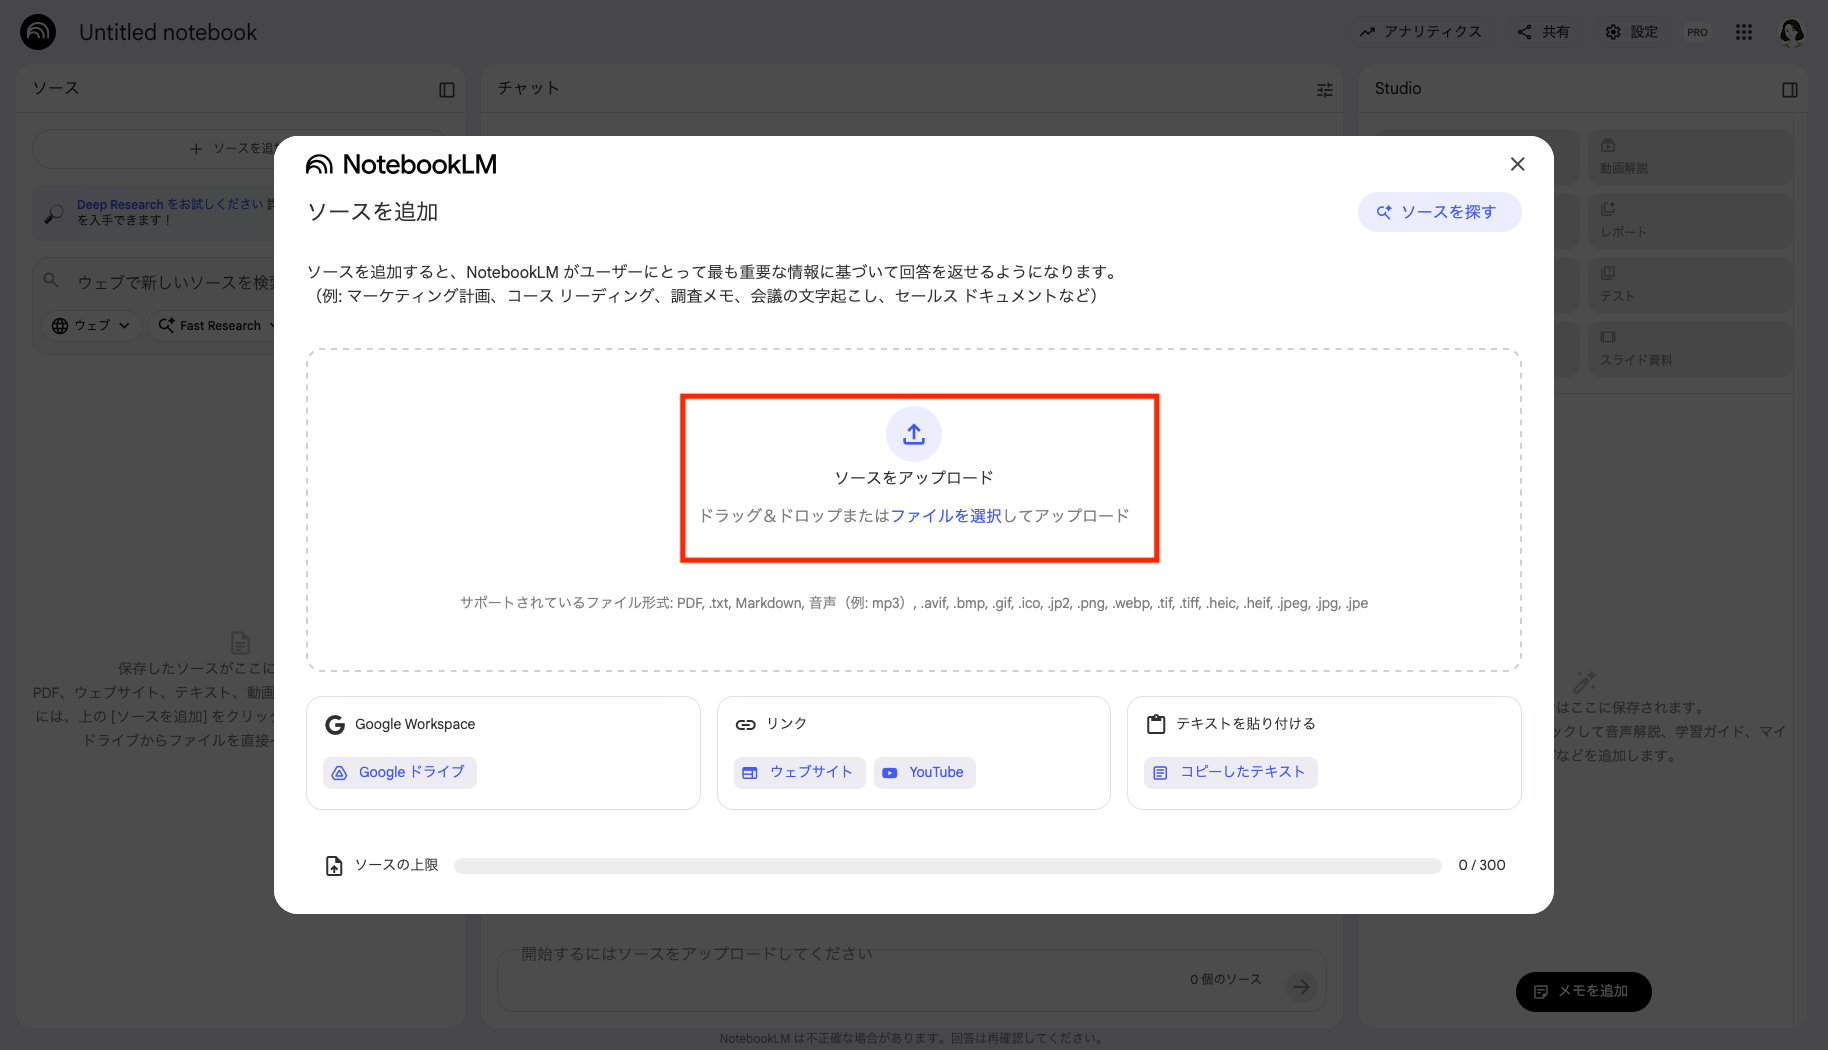Choose コピーしたテキスト to paste text
The height and width of the screenshot is (1050, 1828).
(1230, 772)
